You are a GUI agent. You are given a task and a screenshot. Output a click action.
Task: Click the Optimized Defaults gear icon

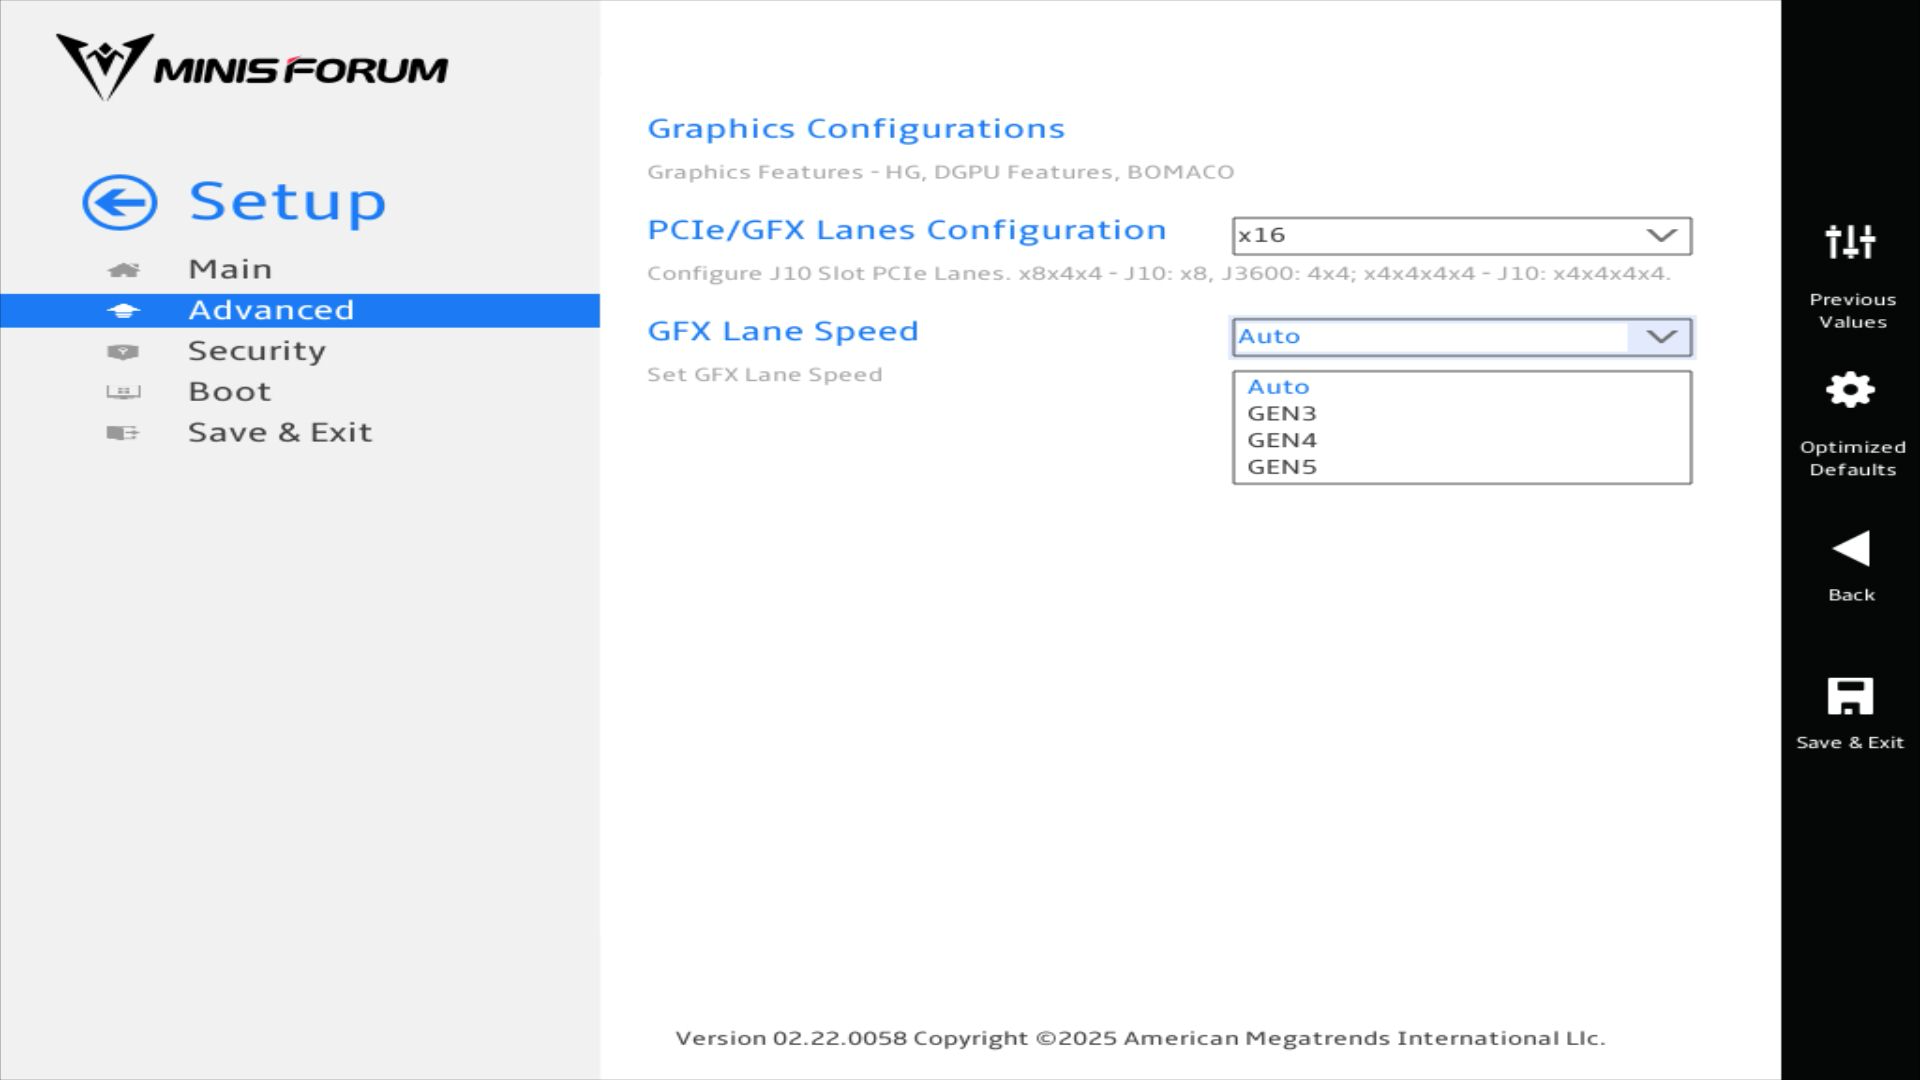tap(1850, 390)
